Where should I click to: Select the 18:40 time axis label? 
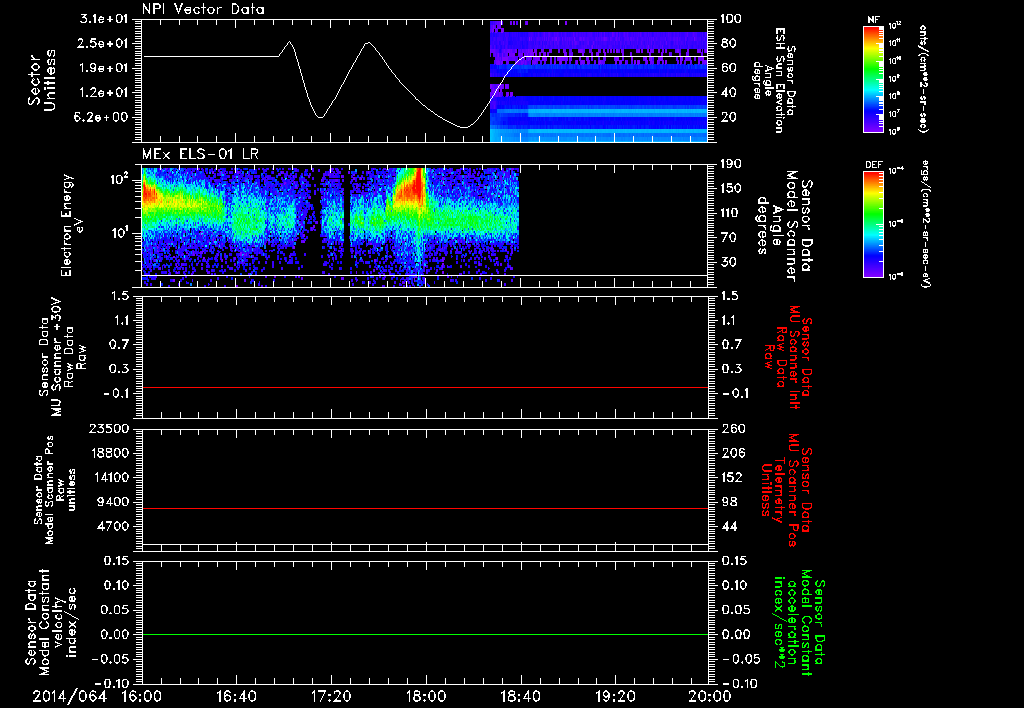click(520, 696)
